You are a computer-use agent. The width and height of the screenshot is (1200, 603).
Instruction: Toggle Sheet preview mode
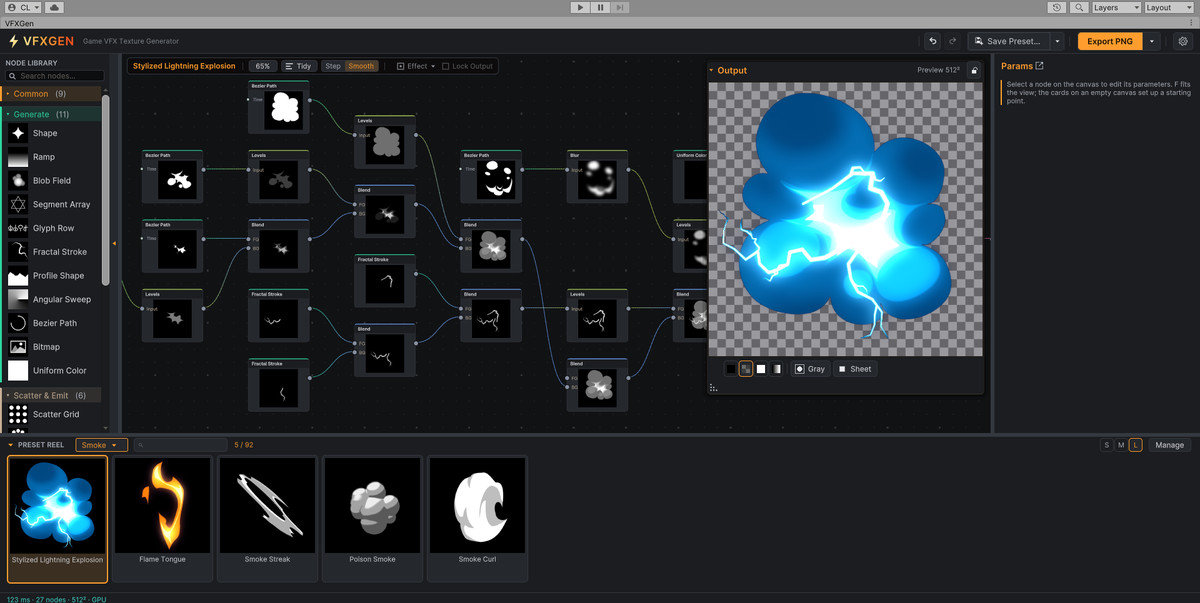point(855,369)
